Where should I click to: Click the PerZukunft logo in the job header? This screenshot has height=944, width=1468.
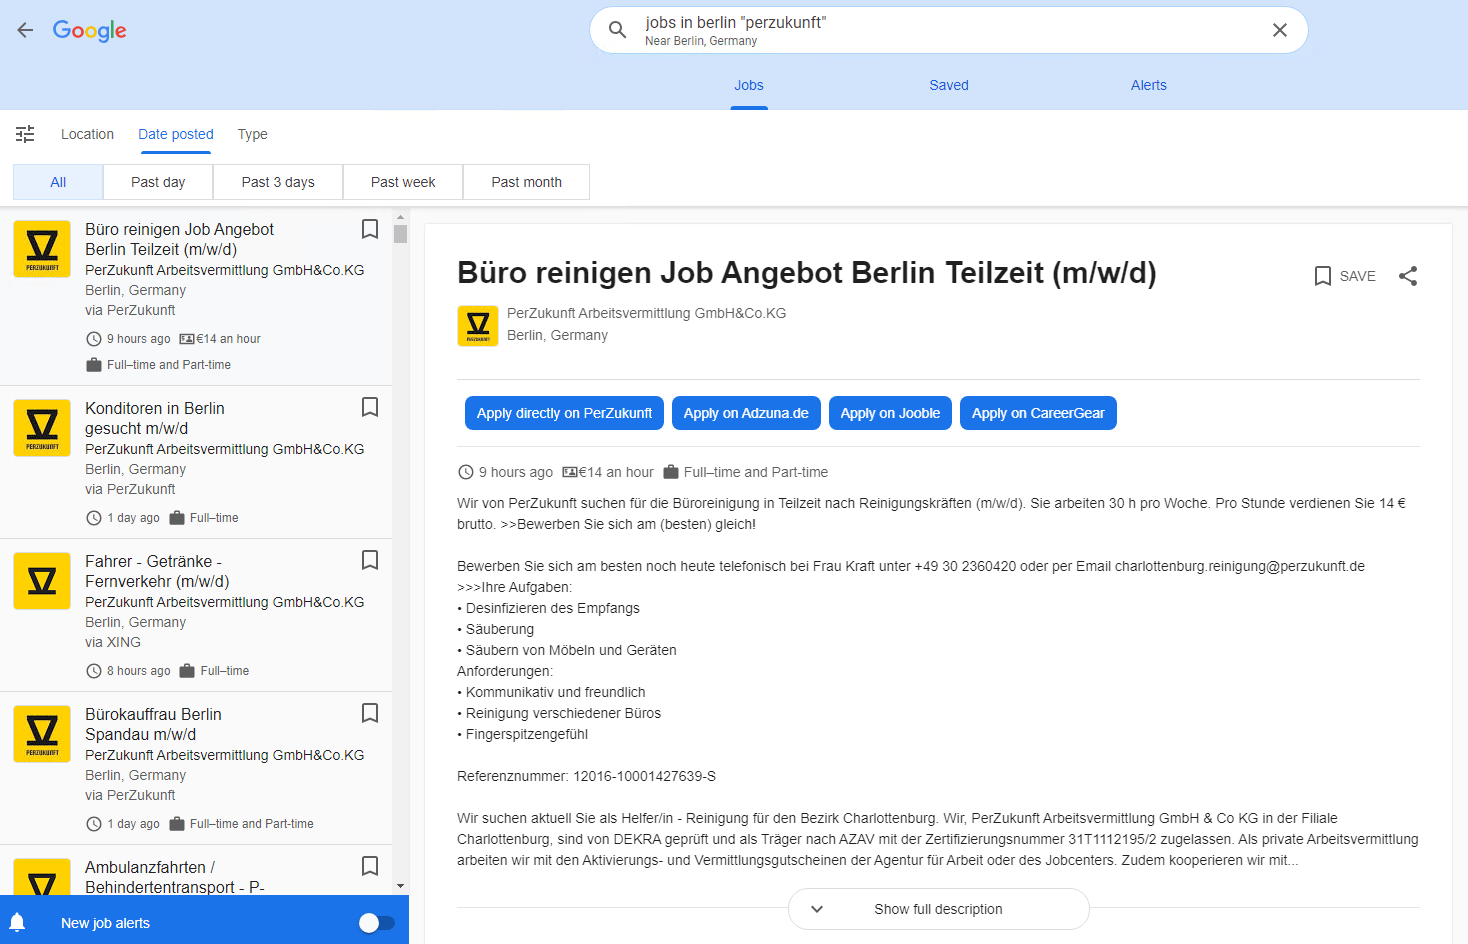pyautogui.click(x=478, y=325)
